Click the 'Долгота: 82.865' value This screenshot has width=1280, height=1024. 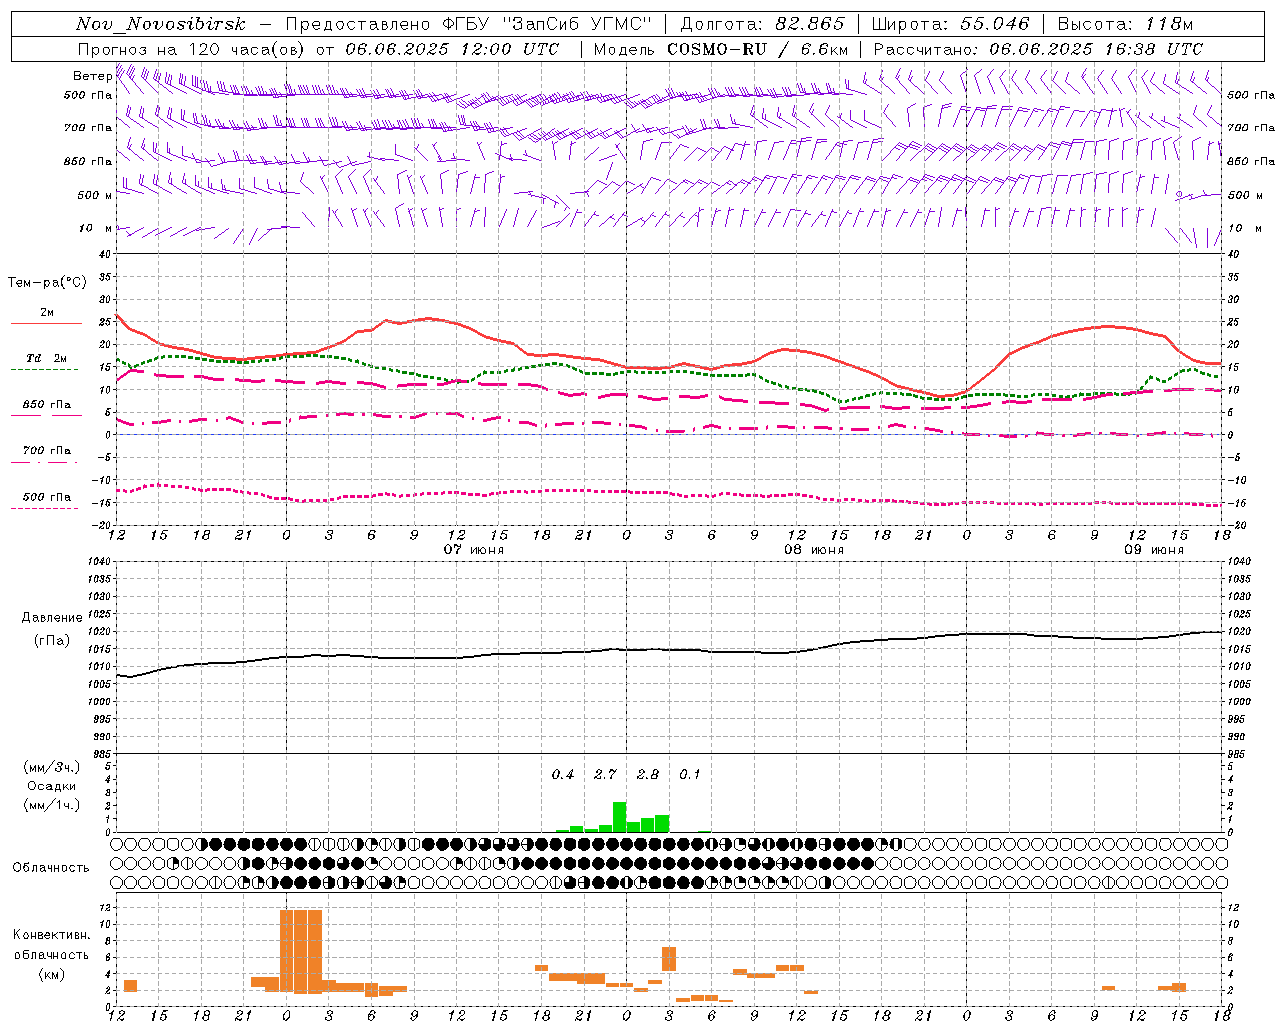pyautogui.click(x=763, y=24)
